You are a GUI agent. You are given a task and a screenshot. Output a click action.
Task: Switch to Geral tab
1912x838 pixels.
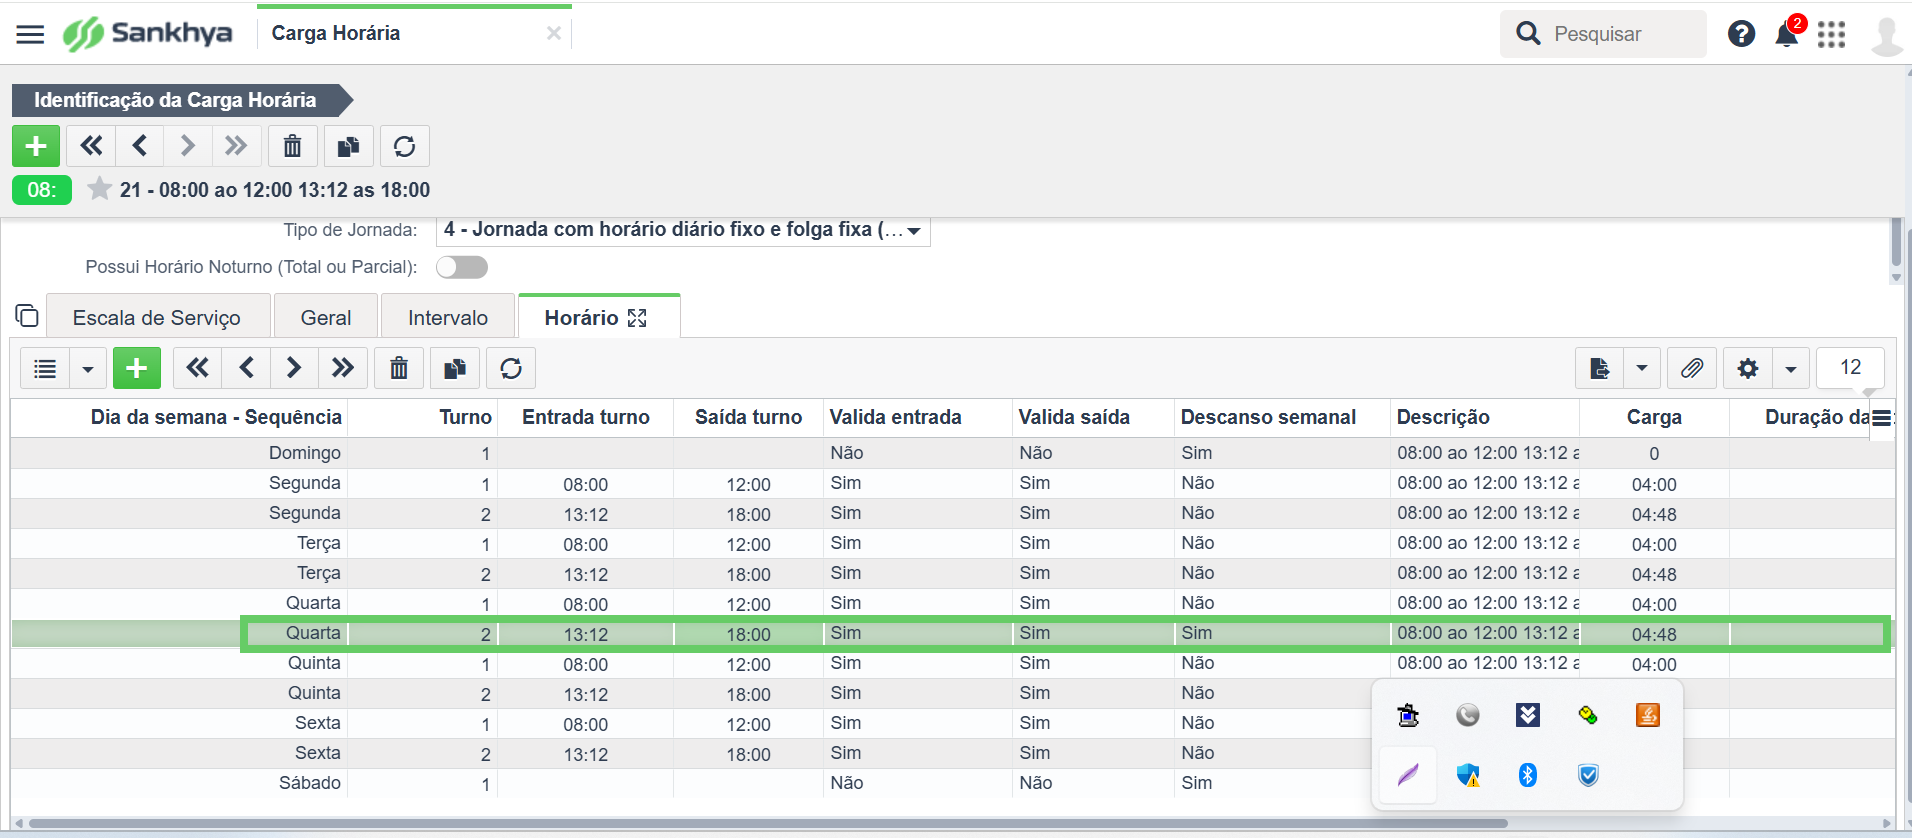[326, 318]
